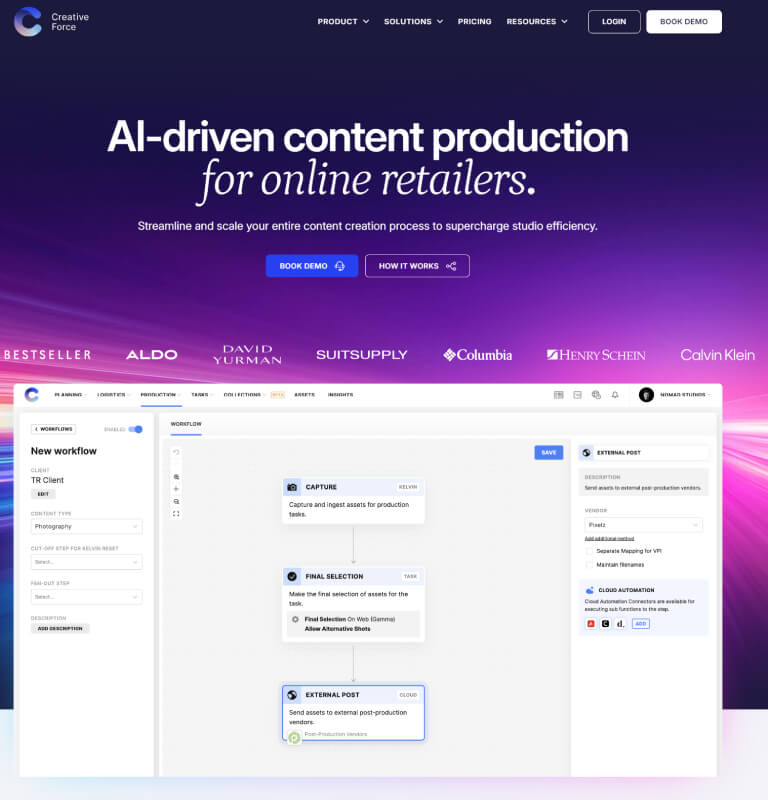Click the plus icon on canvas toolbar

pos(176,489)
